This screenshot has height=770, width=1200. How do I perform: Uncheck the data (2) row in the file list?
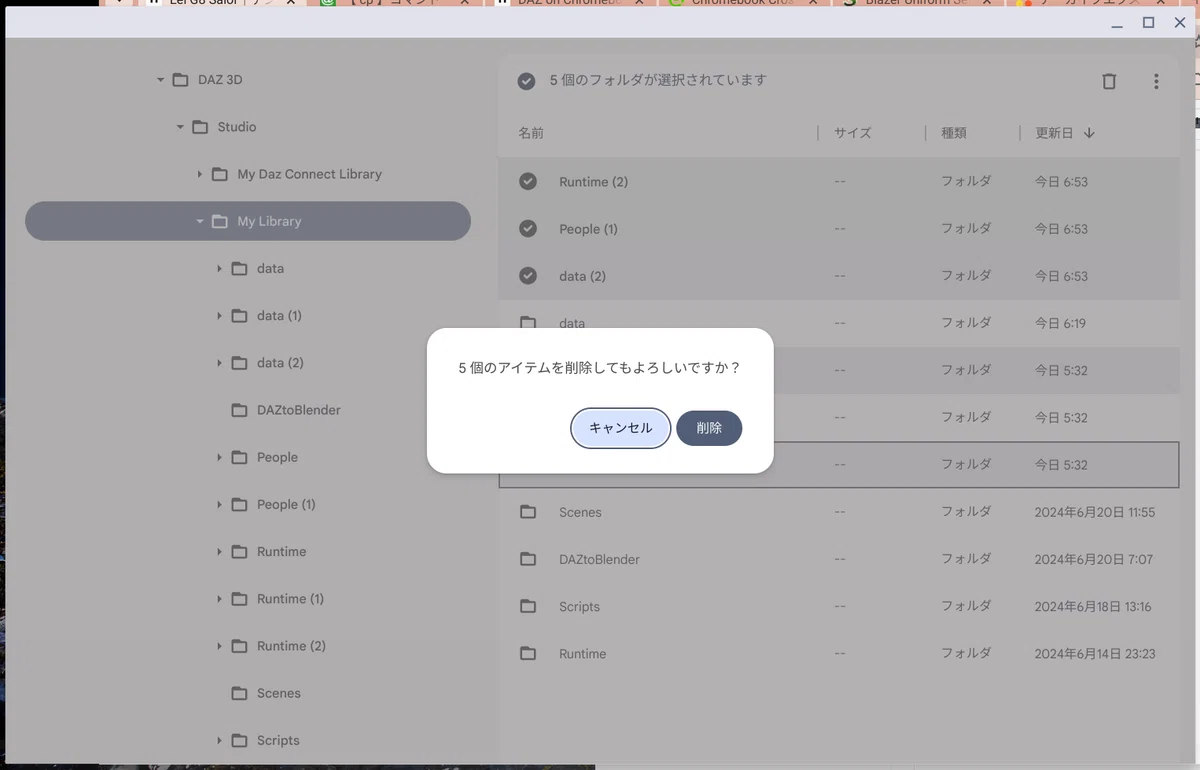pyautogui.click(x=528, y=276)
